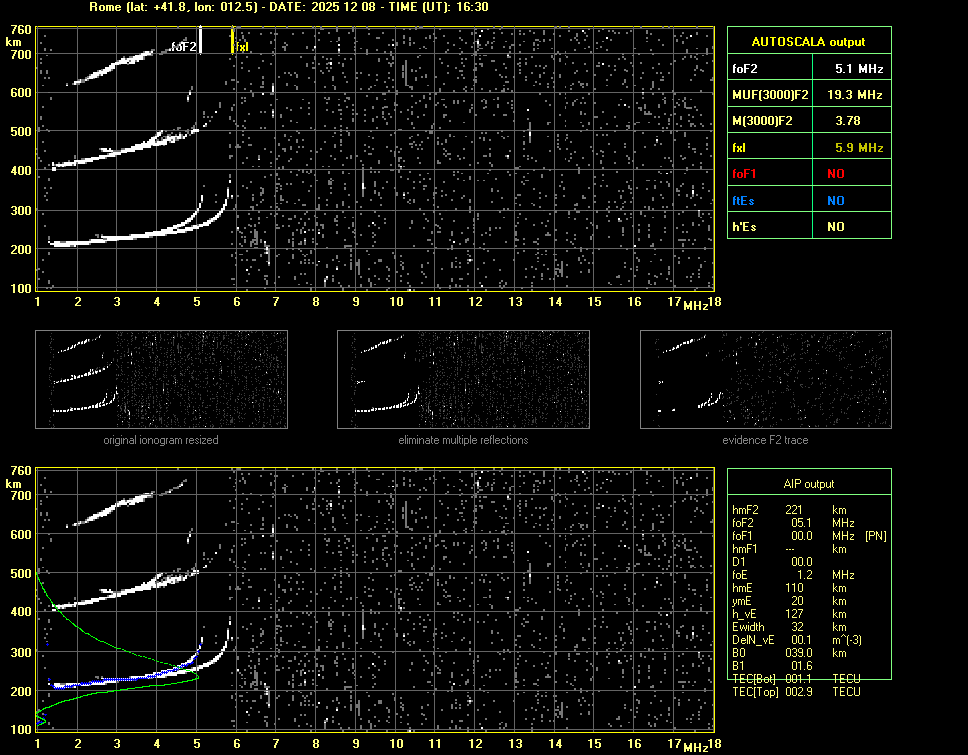Select the yellow fxI 5.9 MHz value

859,148
